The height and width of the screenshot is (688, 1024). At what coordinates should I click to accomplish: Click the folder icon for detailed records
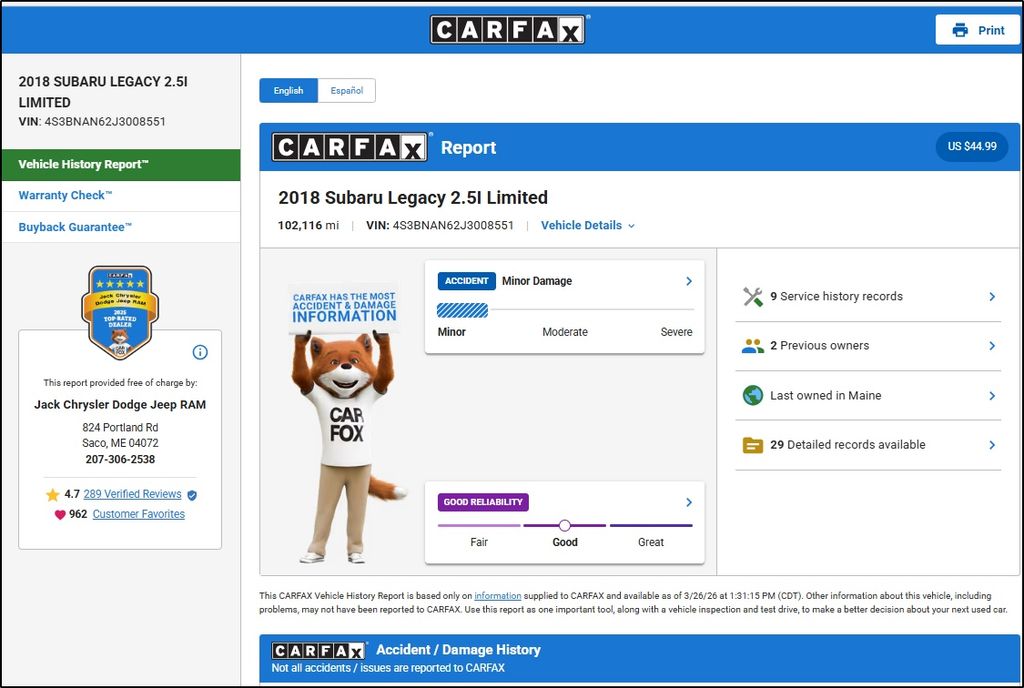(753, 445)
